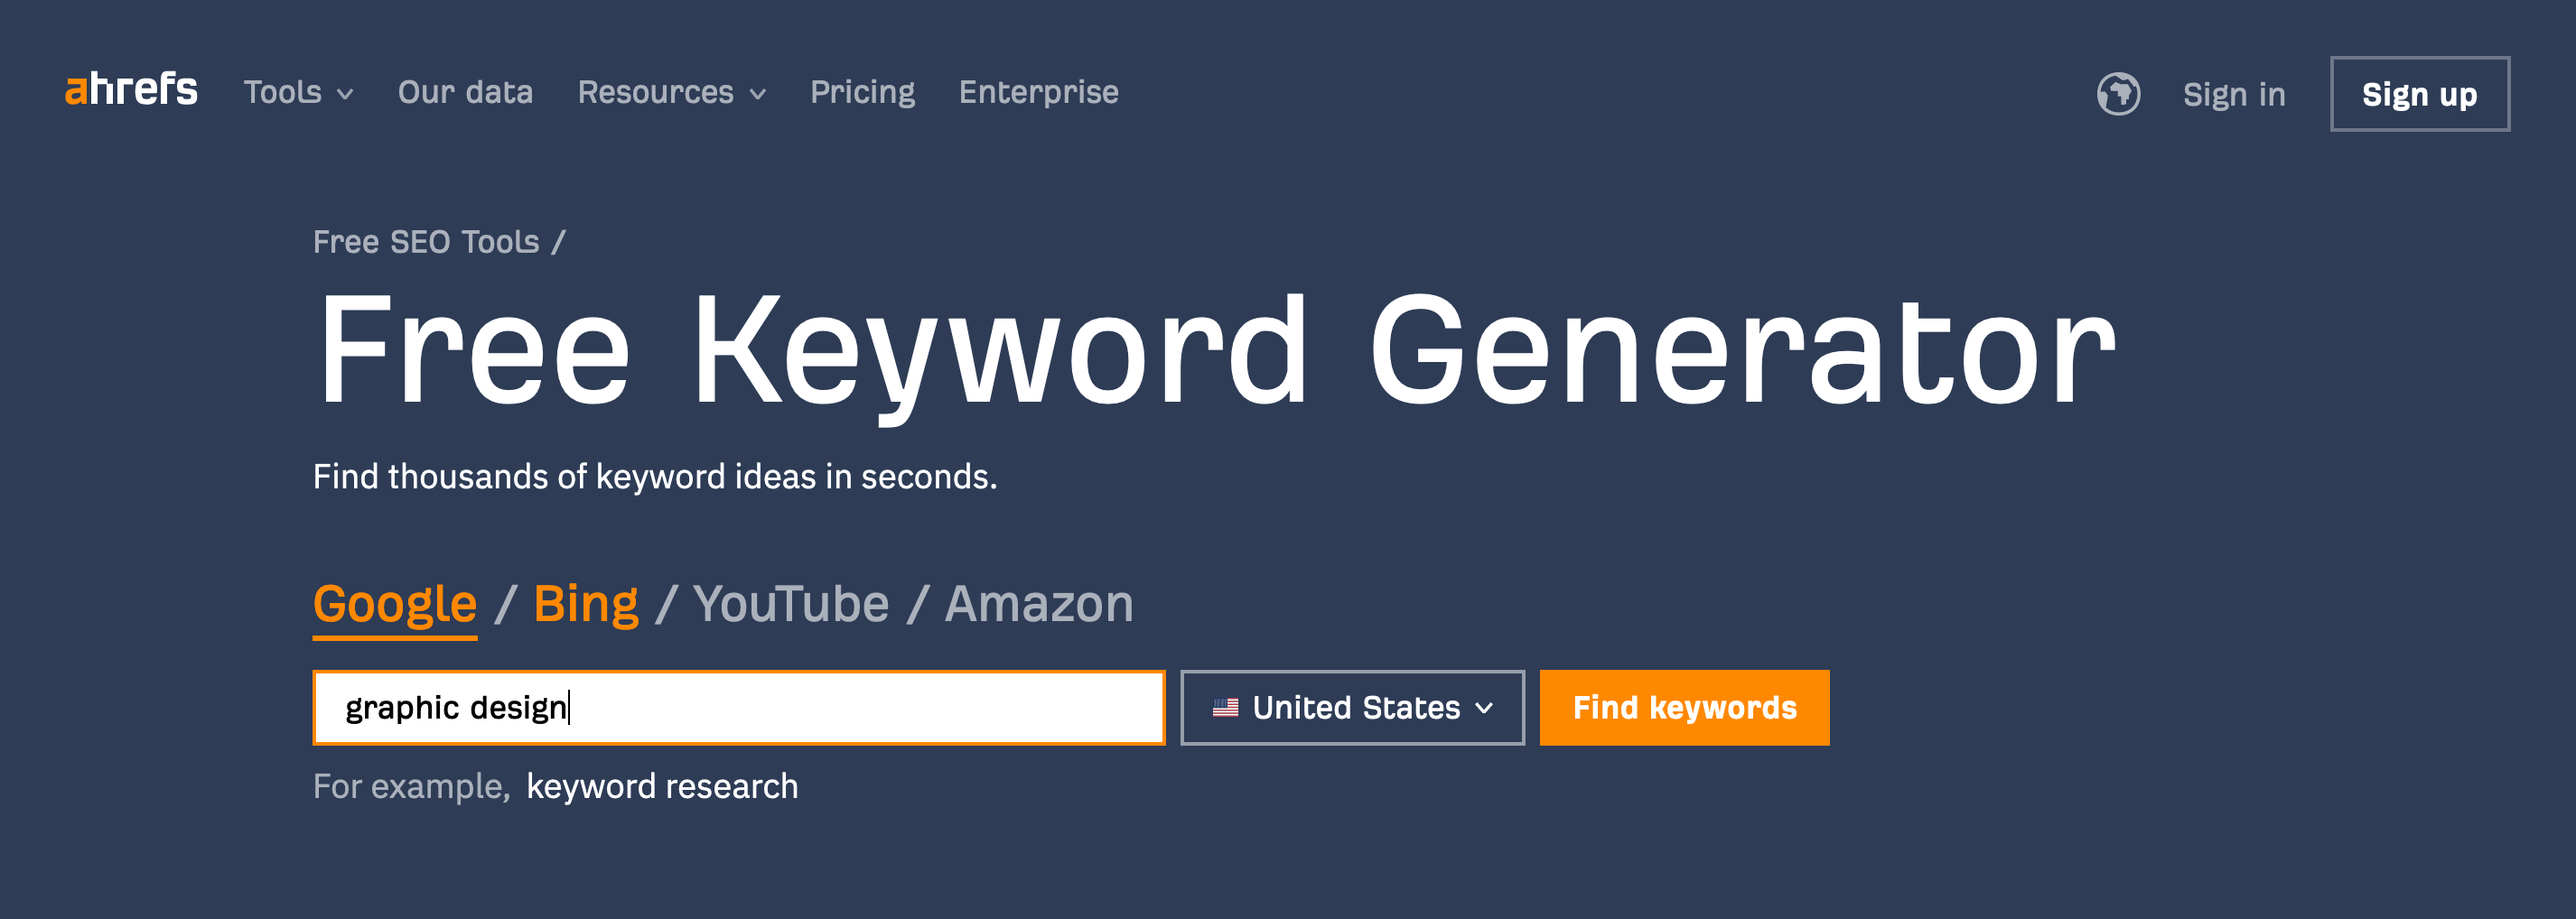Click the US flag icon
2576x919 pixels.
coord(1225,708)
